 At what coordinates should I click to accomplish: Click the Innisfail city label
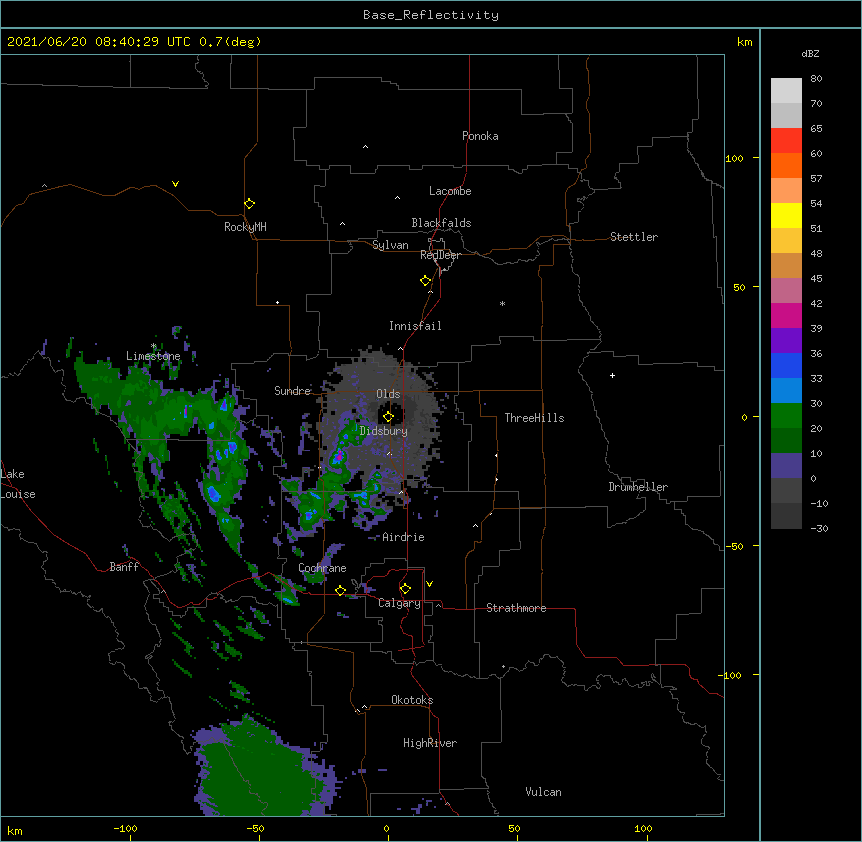[415, 326]
